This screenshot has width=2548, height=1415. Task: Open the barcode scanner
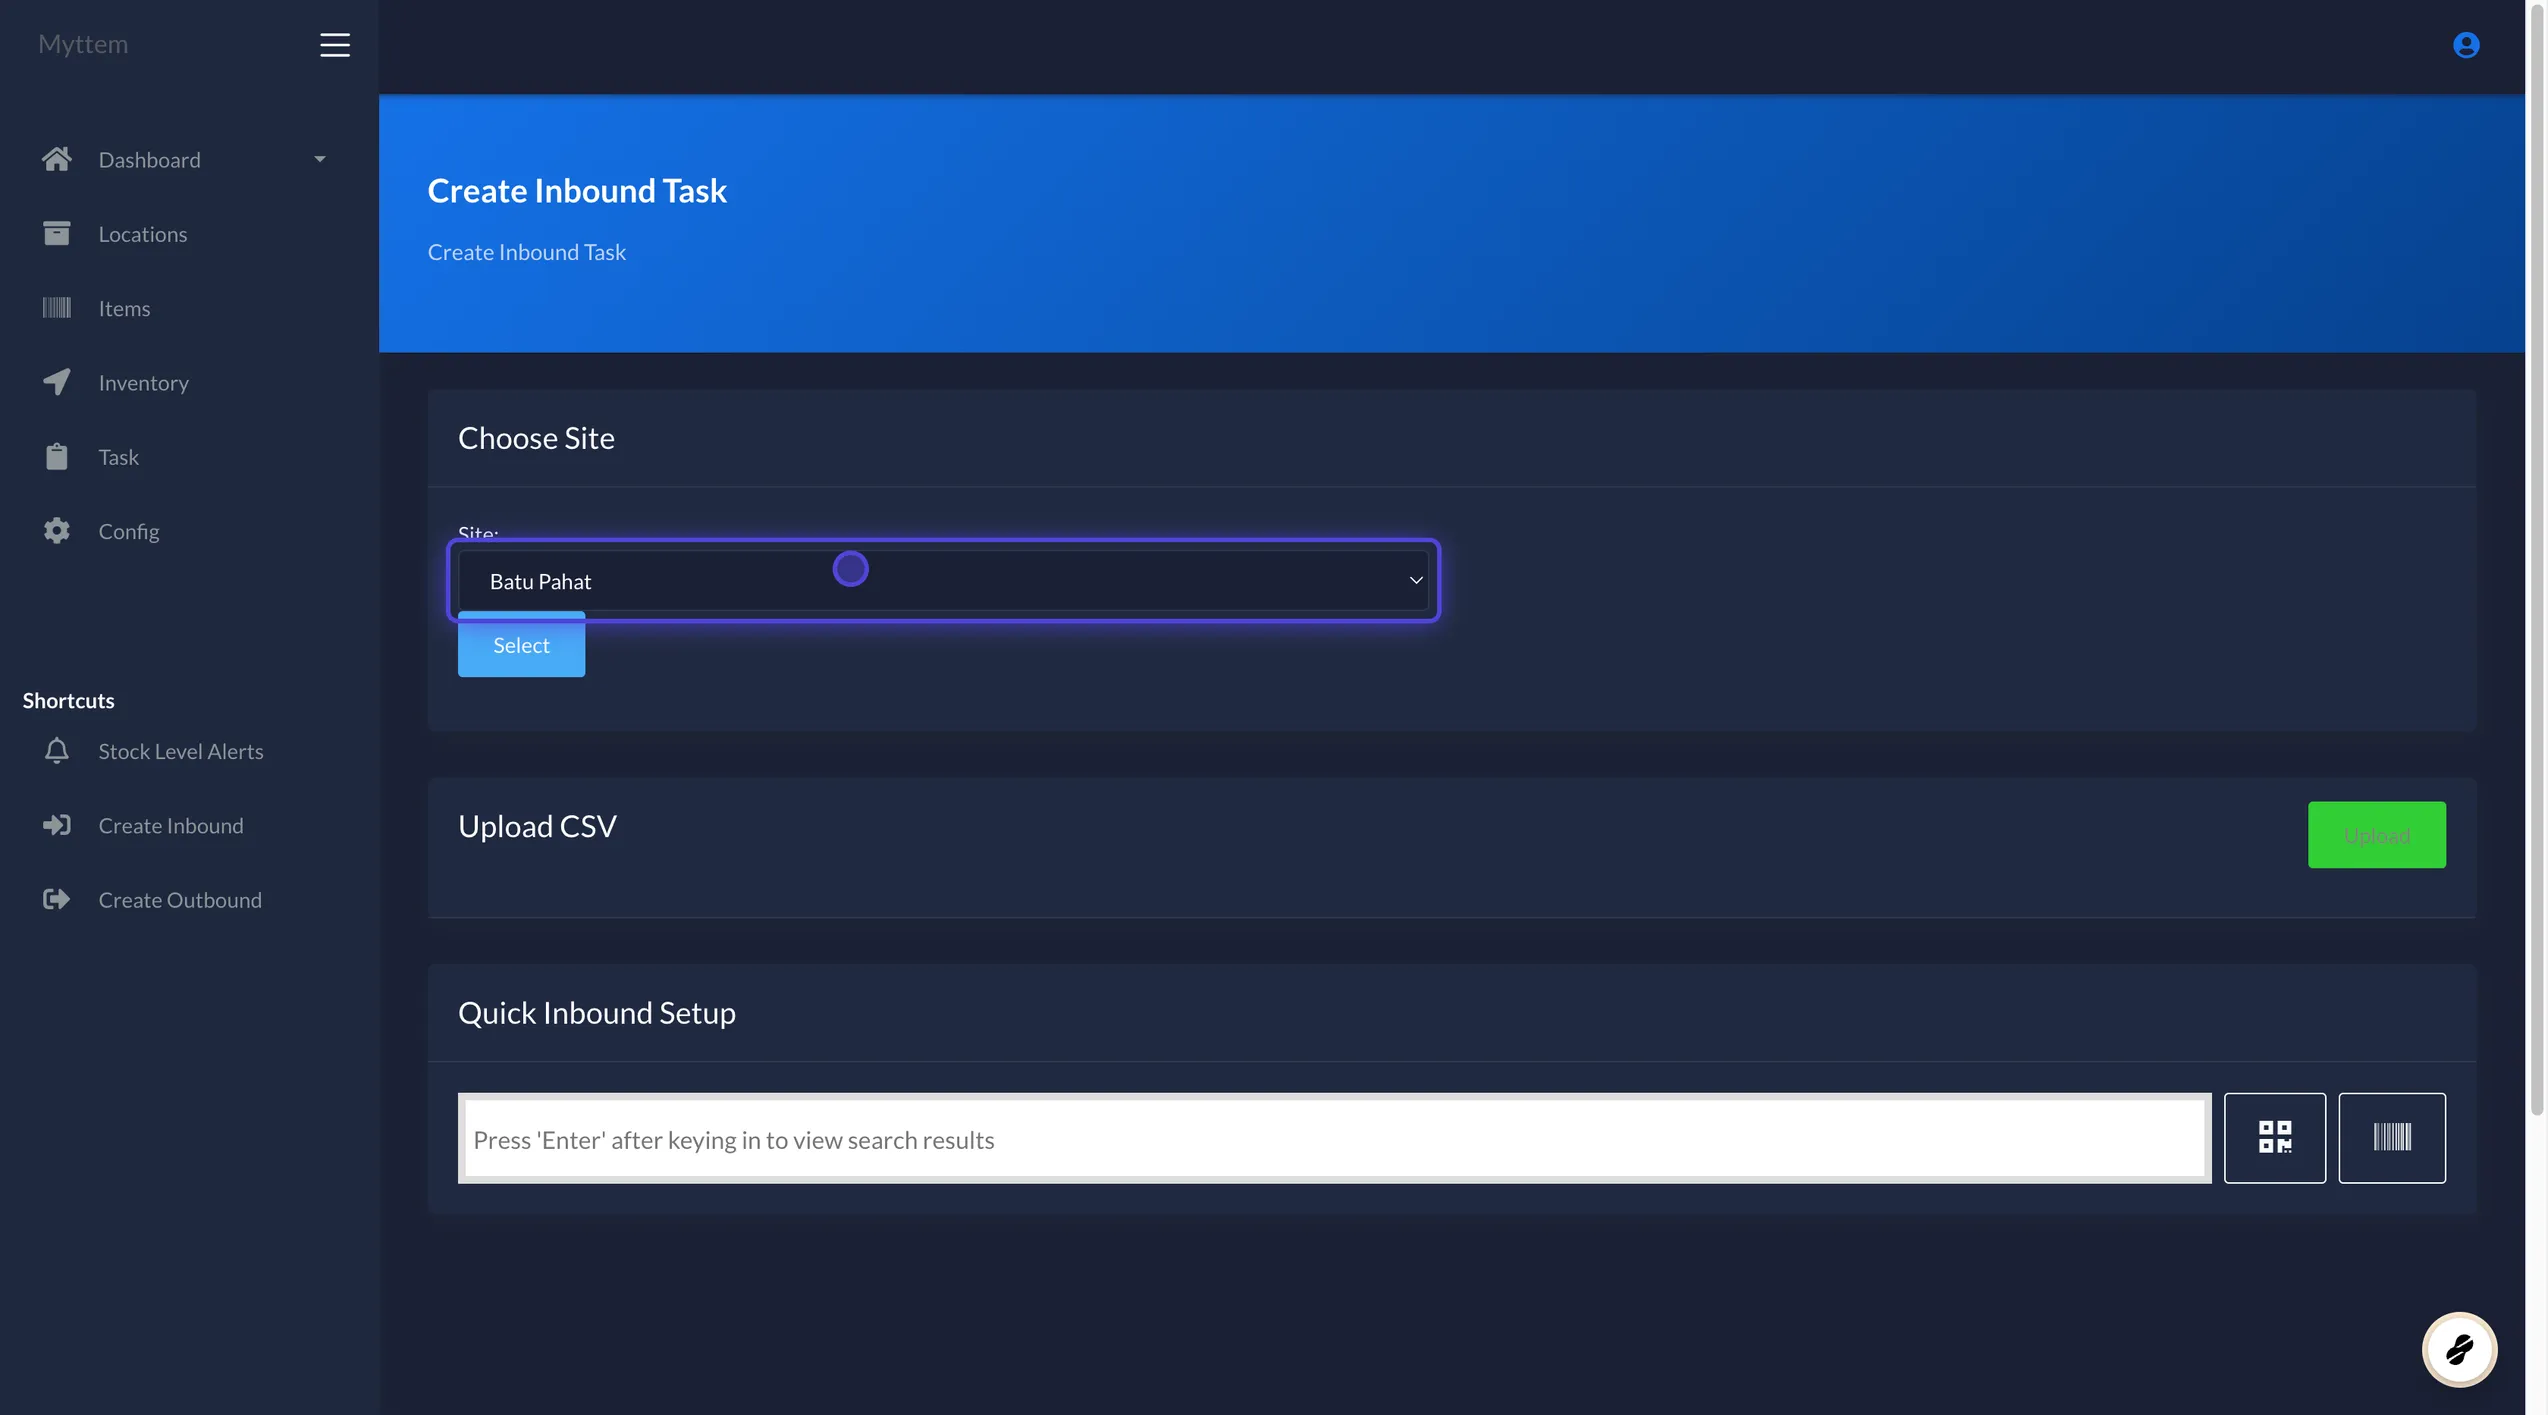click(2391, 1137)
